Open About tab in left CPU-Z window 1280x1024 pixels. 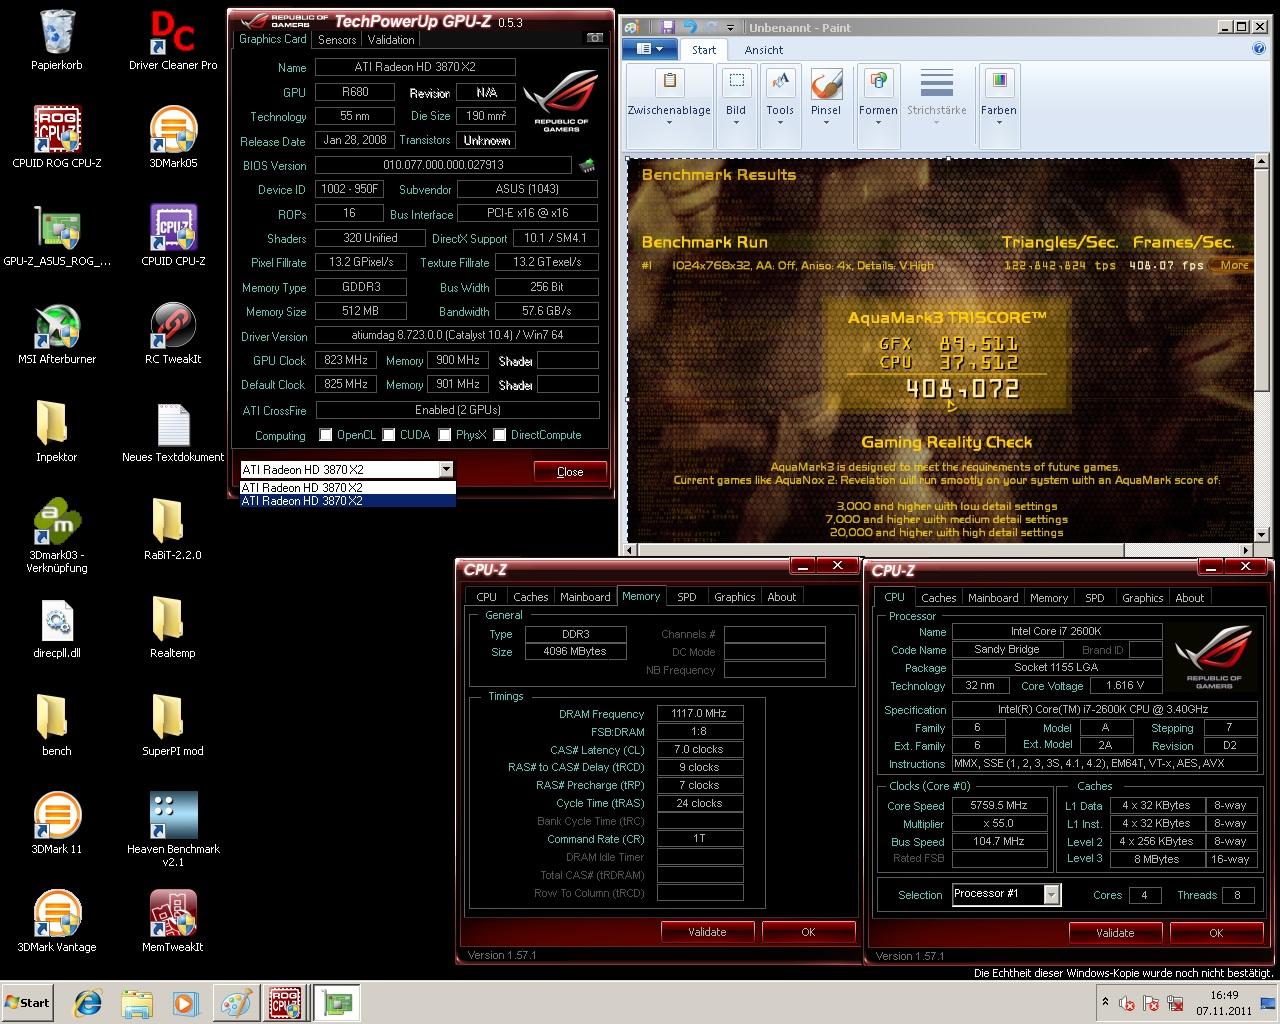782,597
